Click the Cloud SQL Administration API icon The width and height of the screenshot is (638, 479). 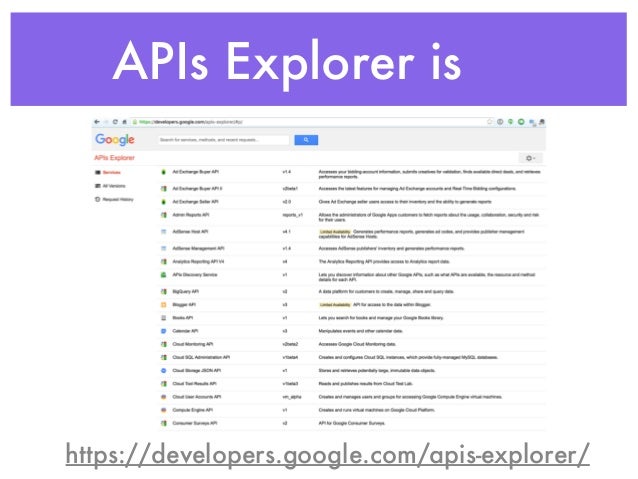[164, 357]
